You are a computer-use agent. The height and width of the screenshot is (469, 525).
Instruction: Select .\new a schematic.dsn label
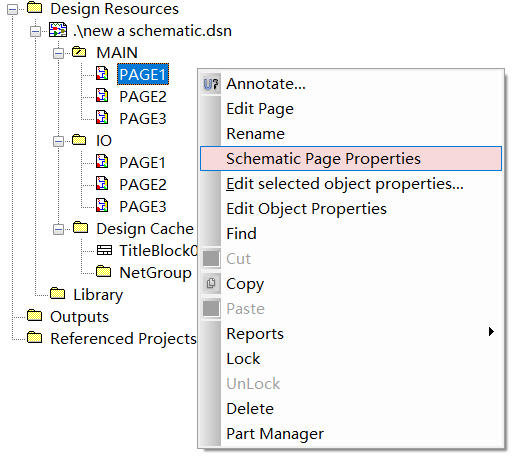(x=152, y=31)
